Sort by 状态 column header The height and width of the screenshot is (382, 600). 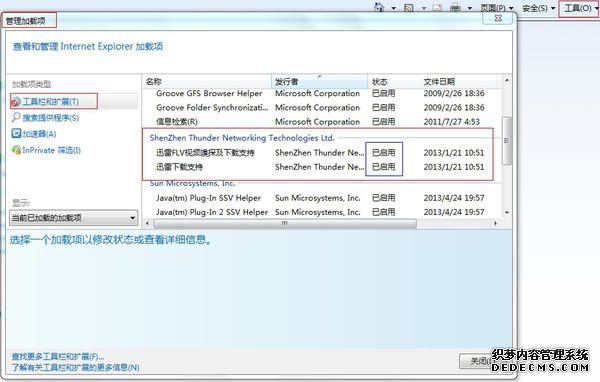pyautogui.click(x=394, y=82)
